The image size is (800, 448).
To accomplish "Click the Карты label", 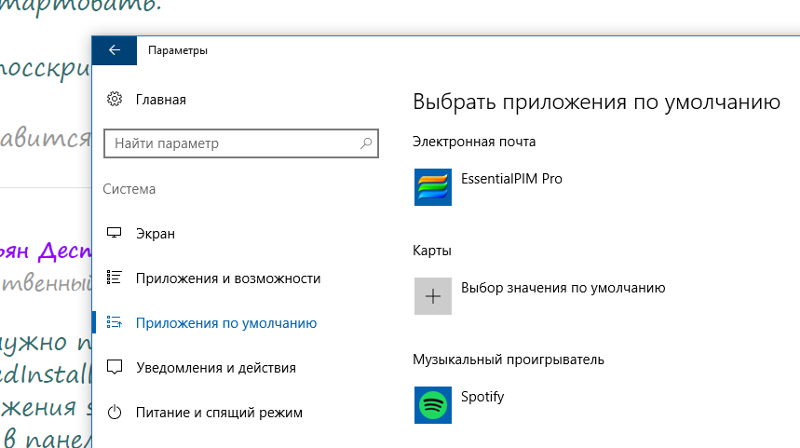I will click(432, 251).
